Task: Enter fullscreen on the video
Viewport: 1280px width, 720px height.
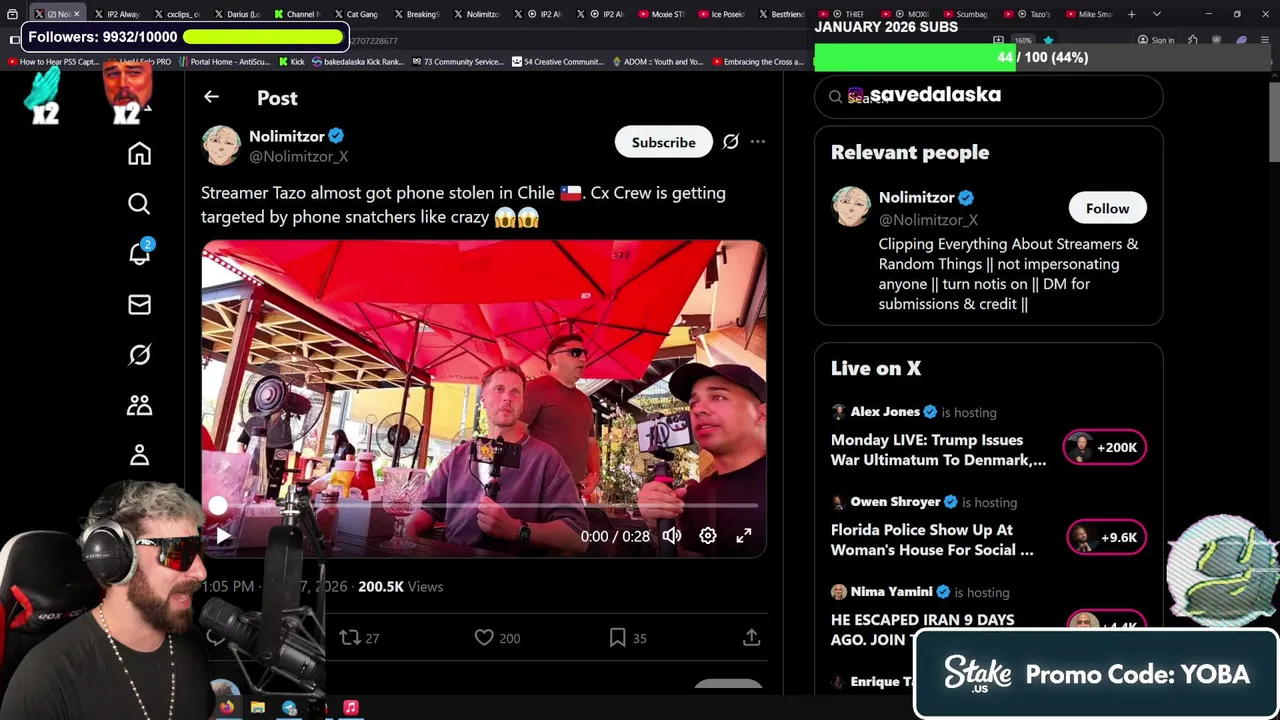Action: (x=744, y=536)
